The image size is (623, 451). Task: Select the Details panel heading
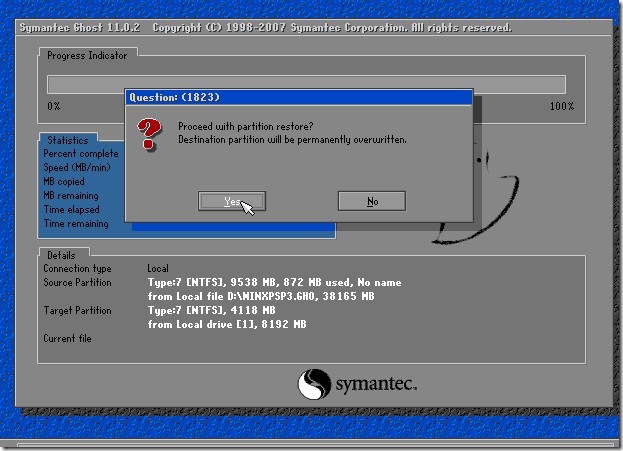click(x=61, y=255)
